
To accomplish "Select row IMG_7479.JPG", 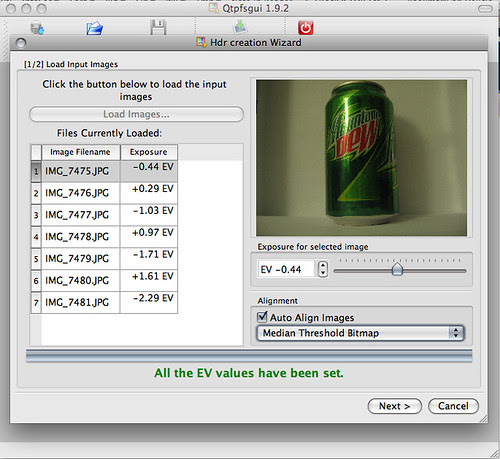I will tap(80, 259).
